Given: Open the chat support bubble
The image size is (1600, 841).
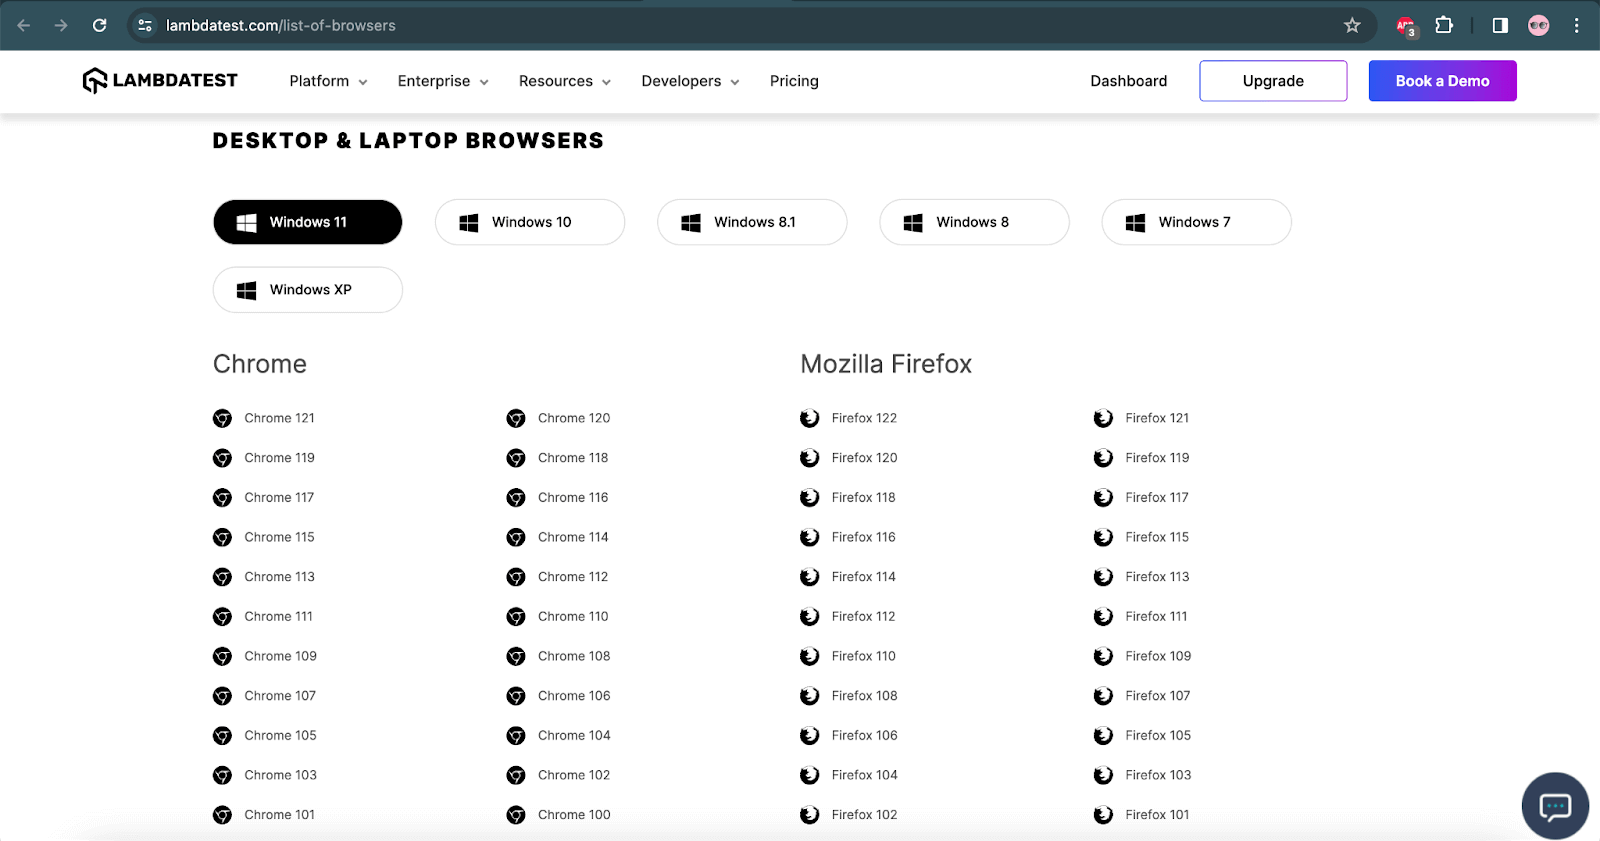Looking at the screenshot, I should pos(1555,806).
